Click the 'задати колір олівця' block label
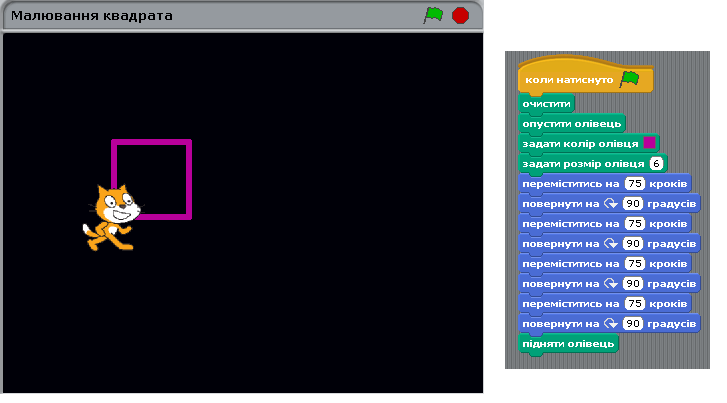Screen dimensions: 727x403 pyautogui.click(x=580, y=144)
